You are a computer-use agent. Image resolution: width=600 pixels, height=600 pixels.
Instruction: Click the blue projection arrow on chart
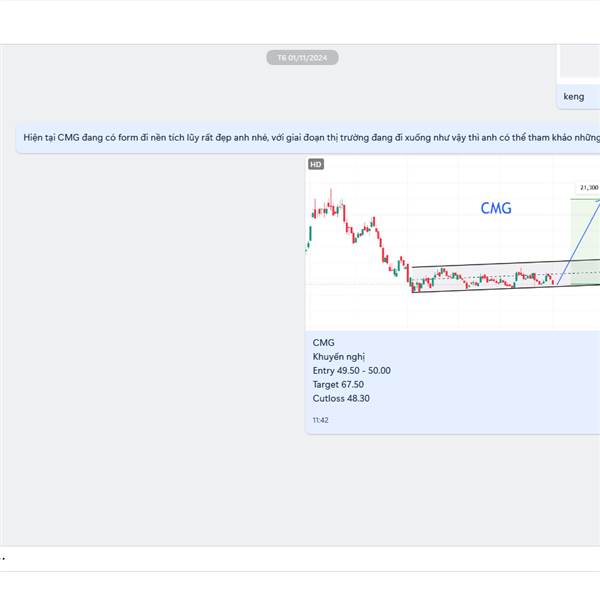tap(579, 242)
